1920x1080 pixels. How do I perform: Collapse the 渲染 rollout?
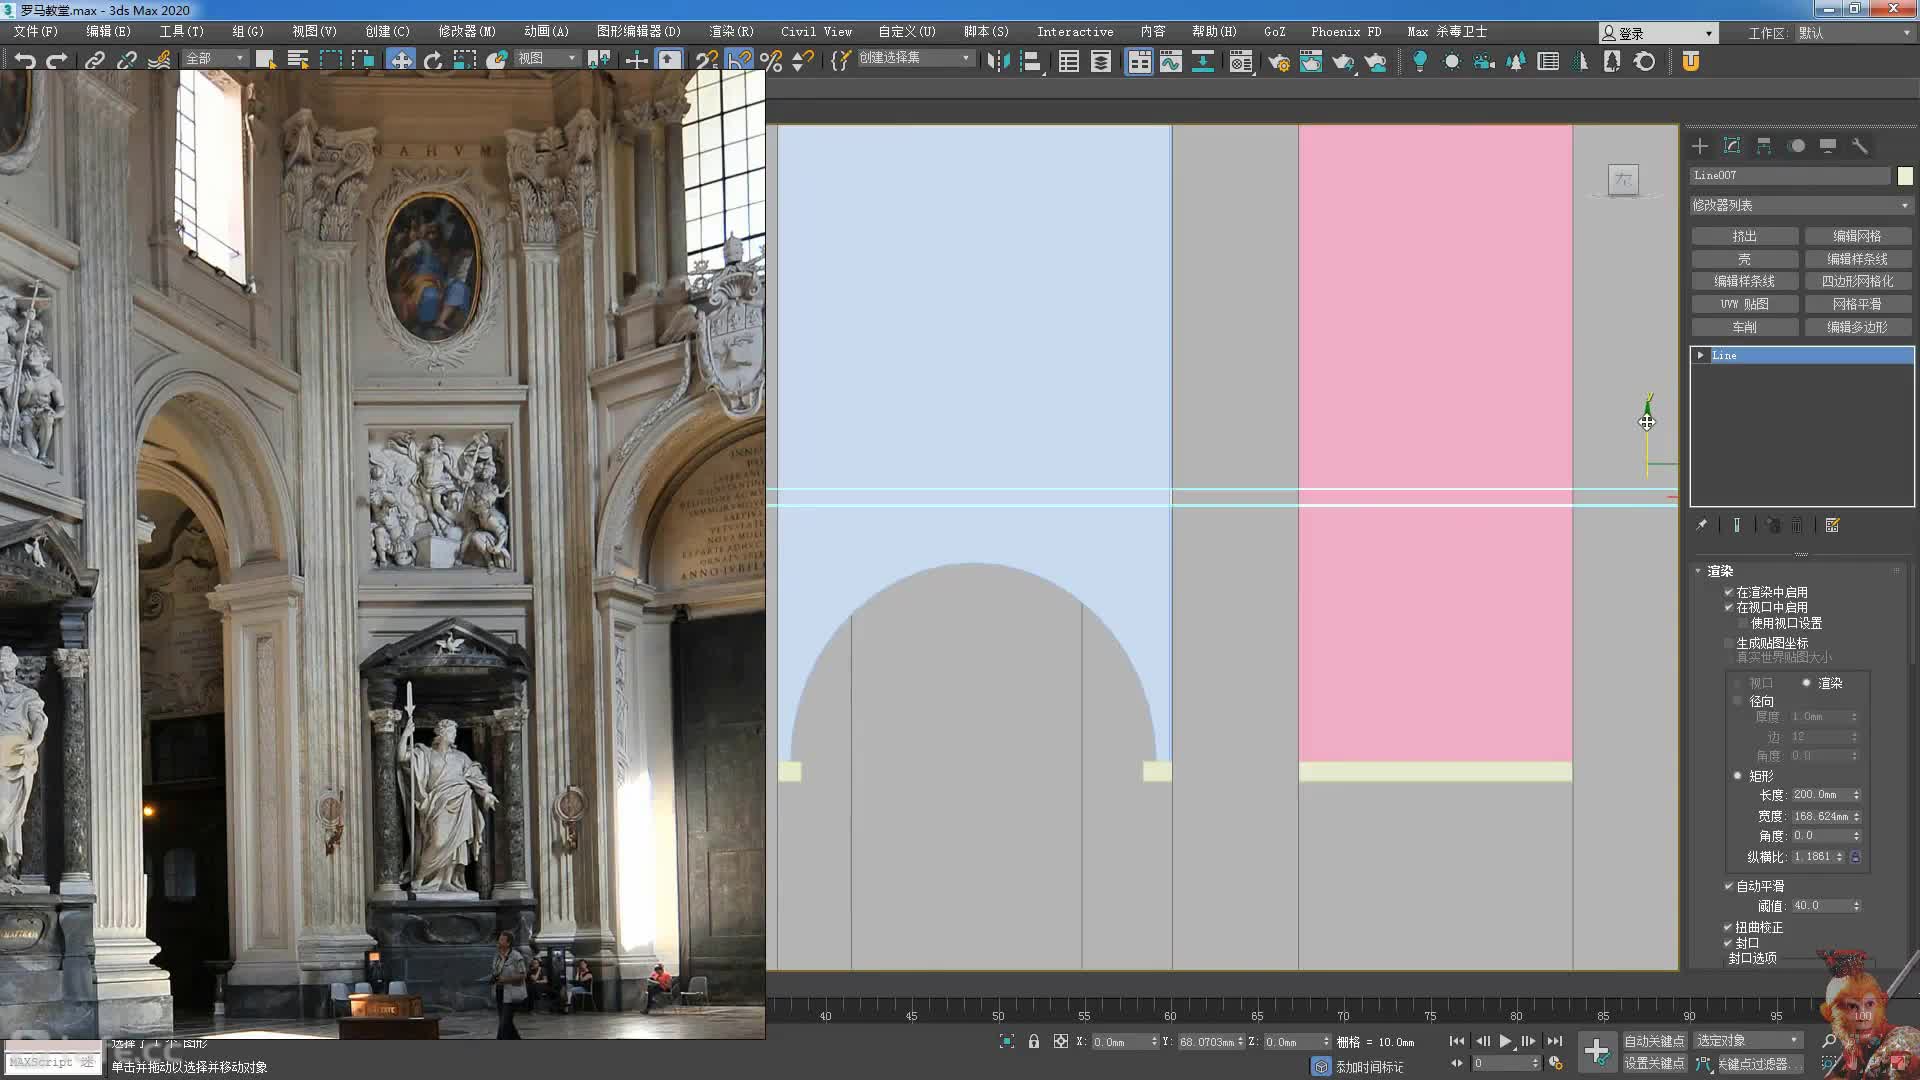(1698, 571)
